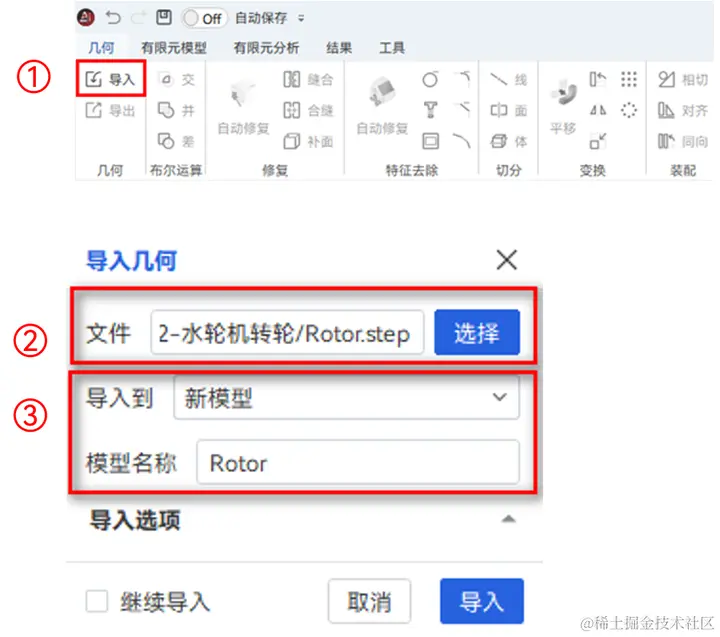Select the 线 (Line) split tool
The width and height of the screenshot is (720, 637).
(x=508, y=80)
